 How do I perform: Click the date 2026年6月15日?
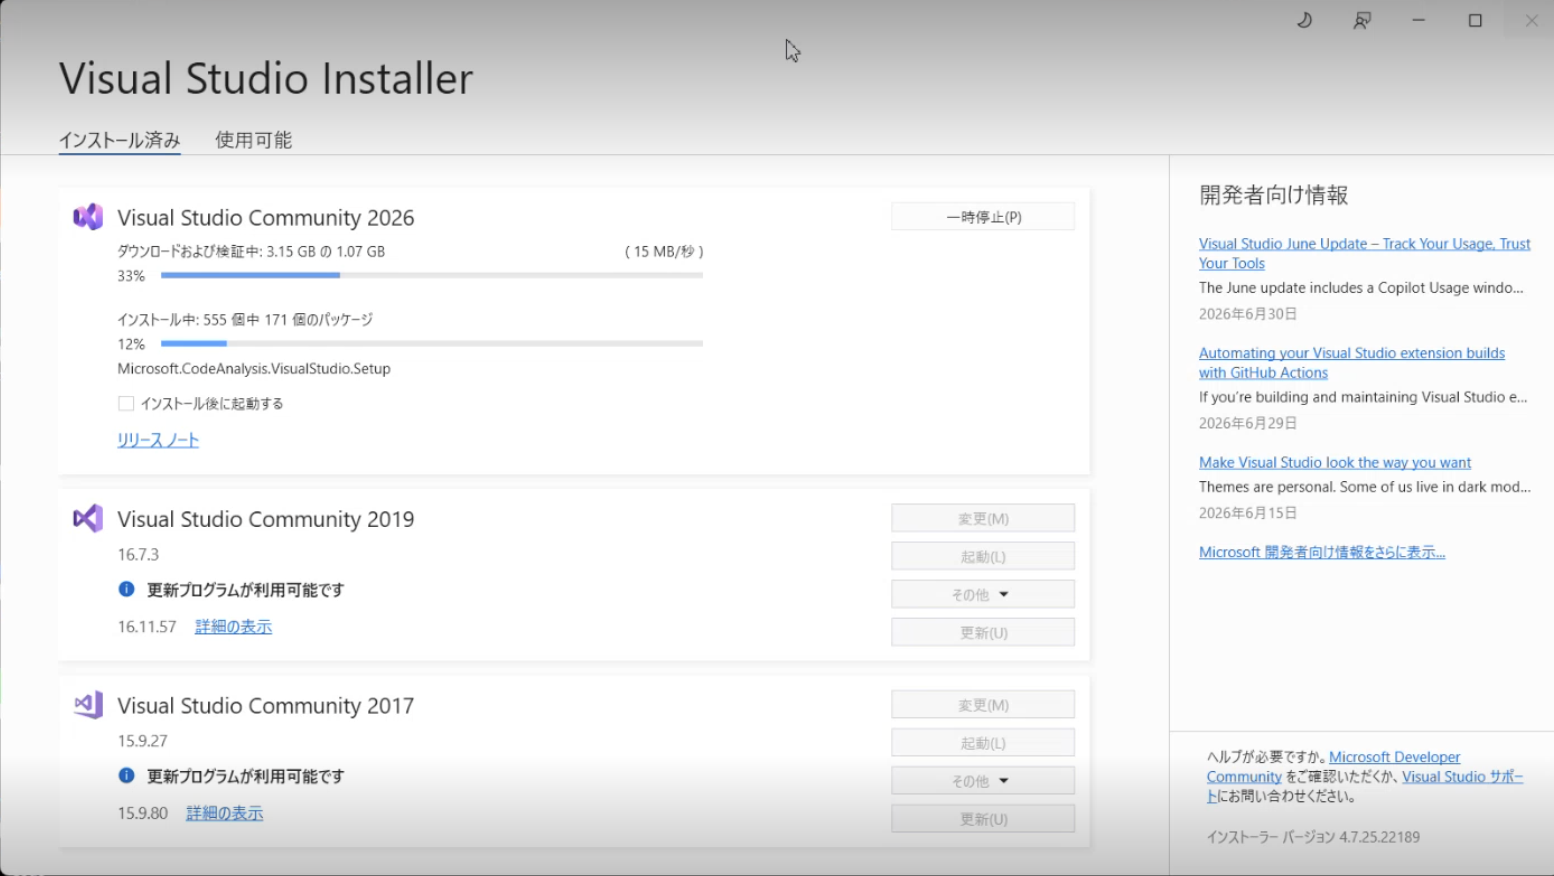pyautogui.click(x=1248, y=513)
